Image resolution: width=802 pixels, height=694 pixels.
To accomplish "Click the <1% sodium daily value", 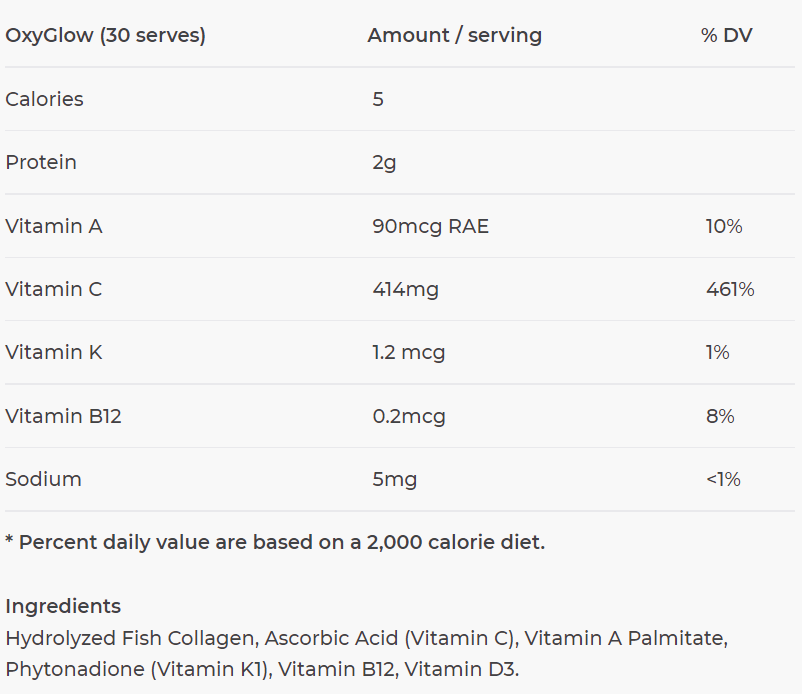I will tap(723, 479).
